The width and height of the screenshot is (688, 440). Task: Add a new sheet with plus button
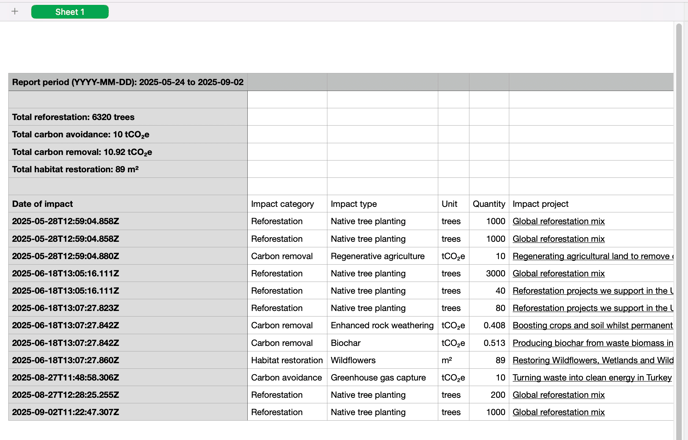[x=14, y=11]
